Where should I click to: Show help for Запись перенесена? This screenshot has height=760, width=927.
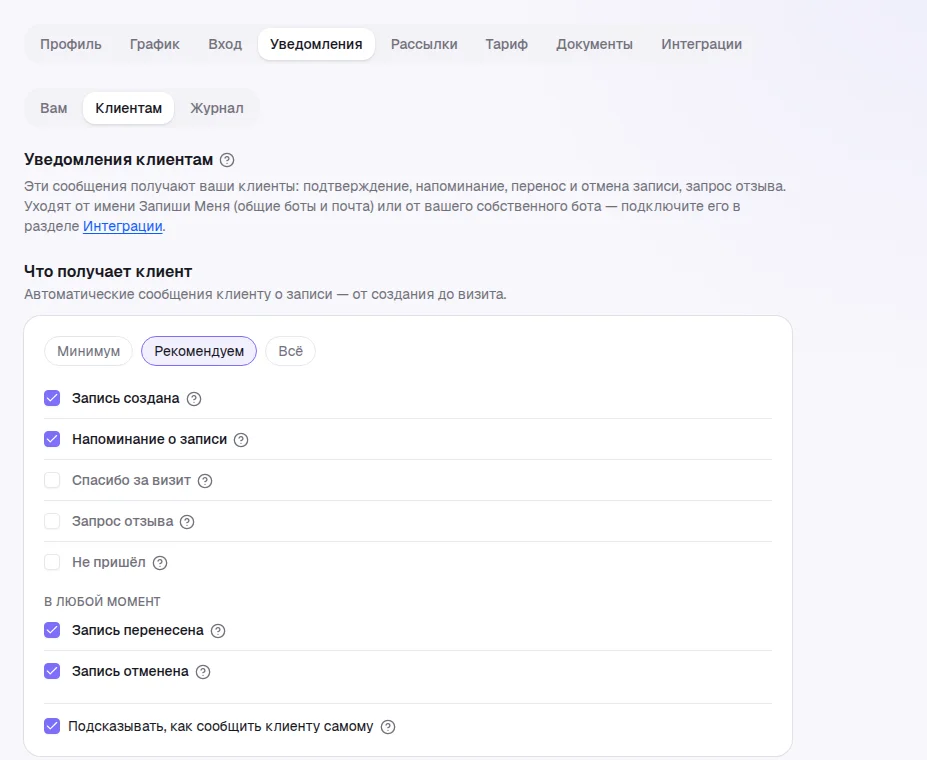218,631
